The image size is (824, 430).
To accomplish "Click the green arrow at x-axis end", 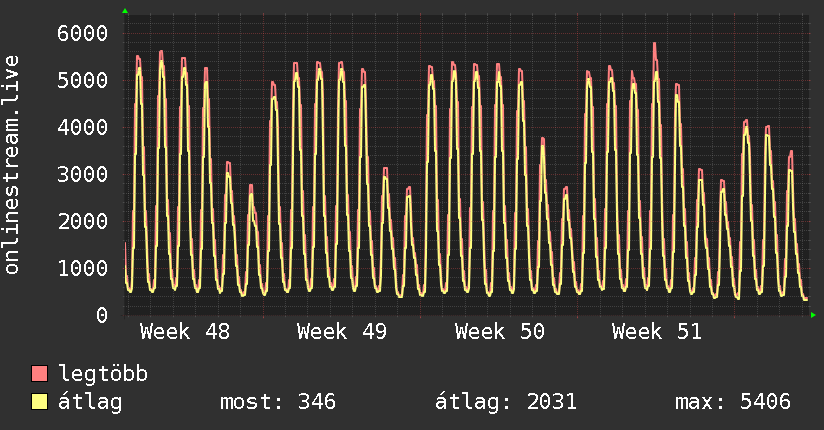I will pyautogui.click(x=813, y=315).
